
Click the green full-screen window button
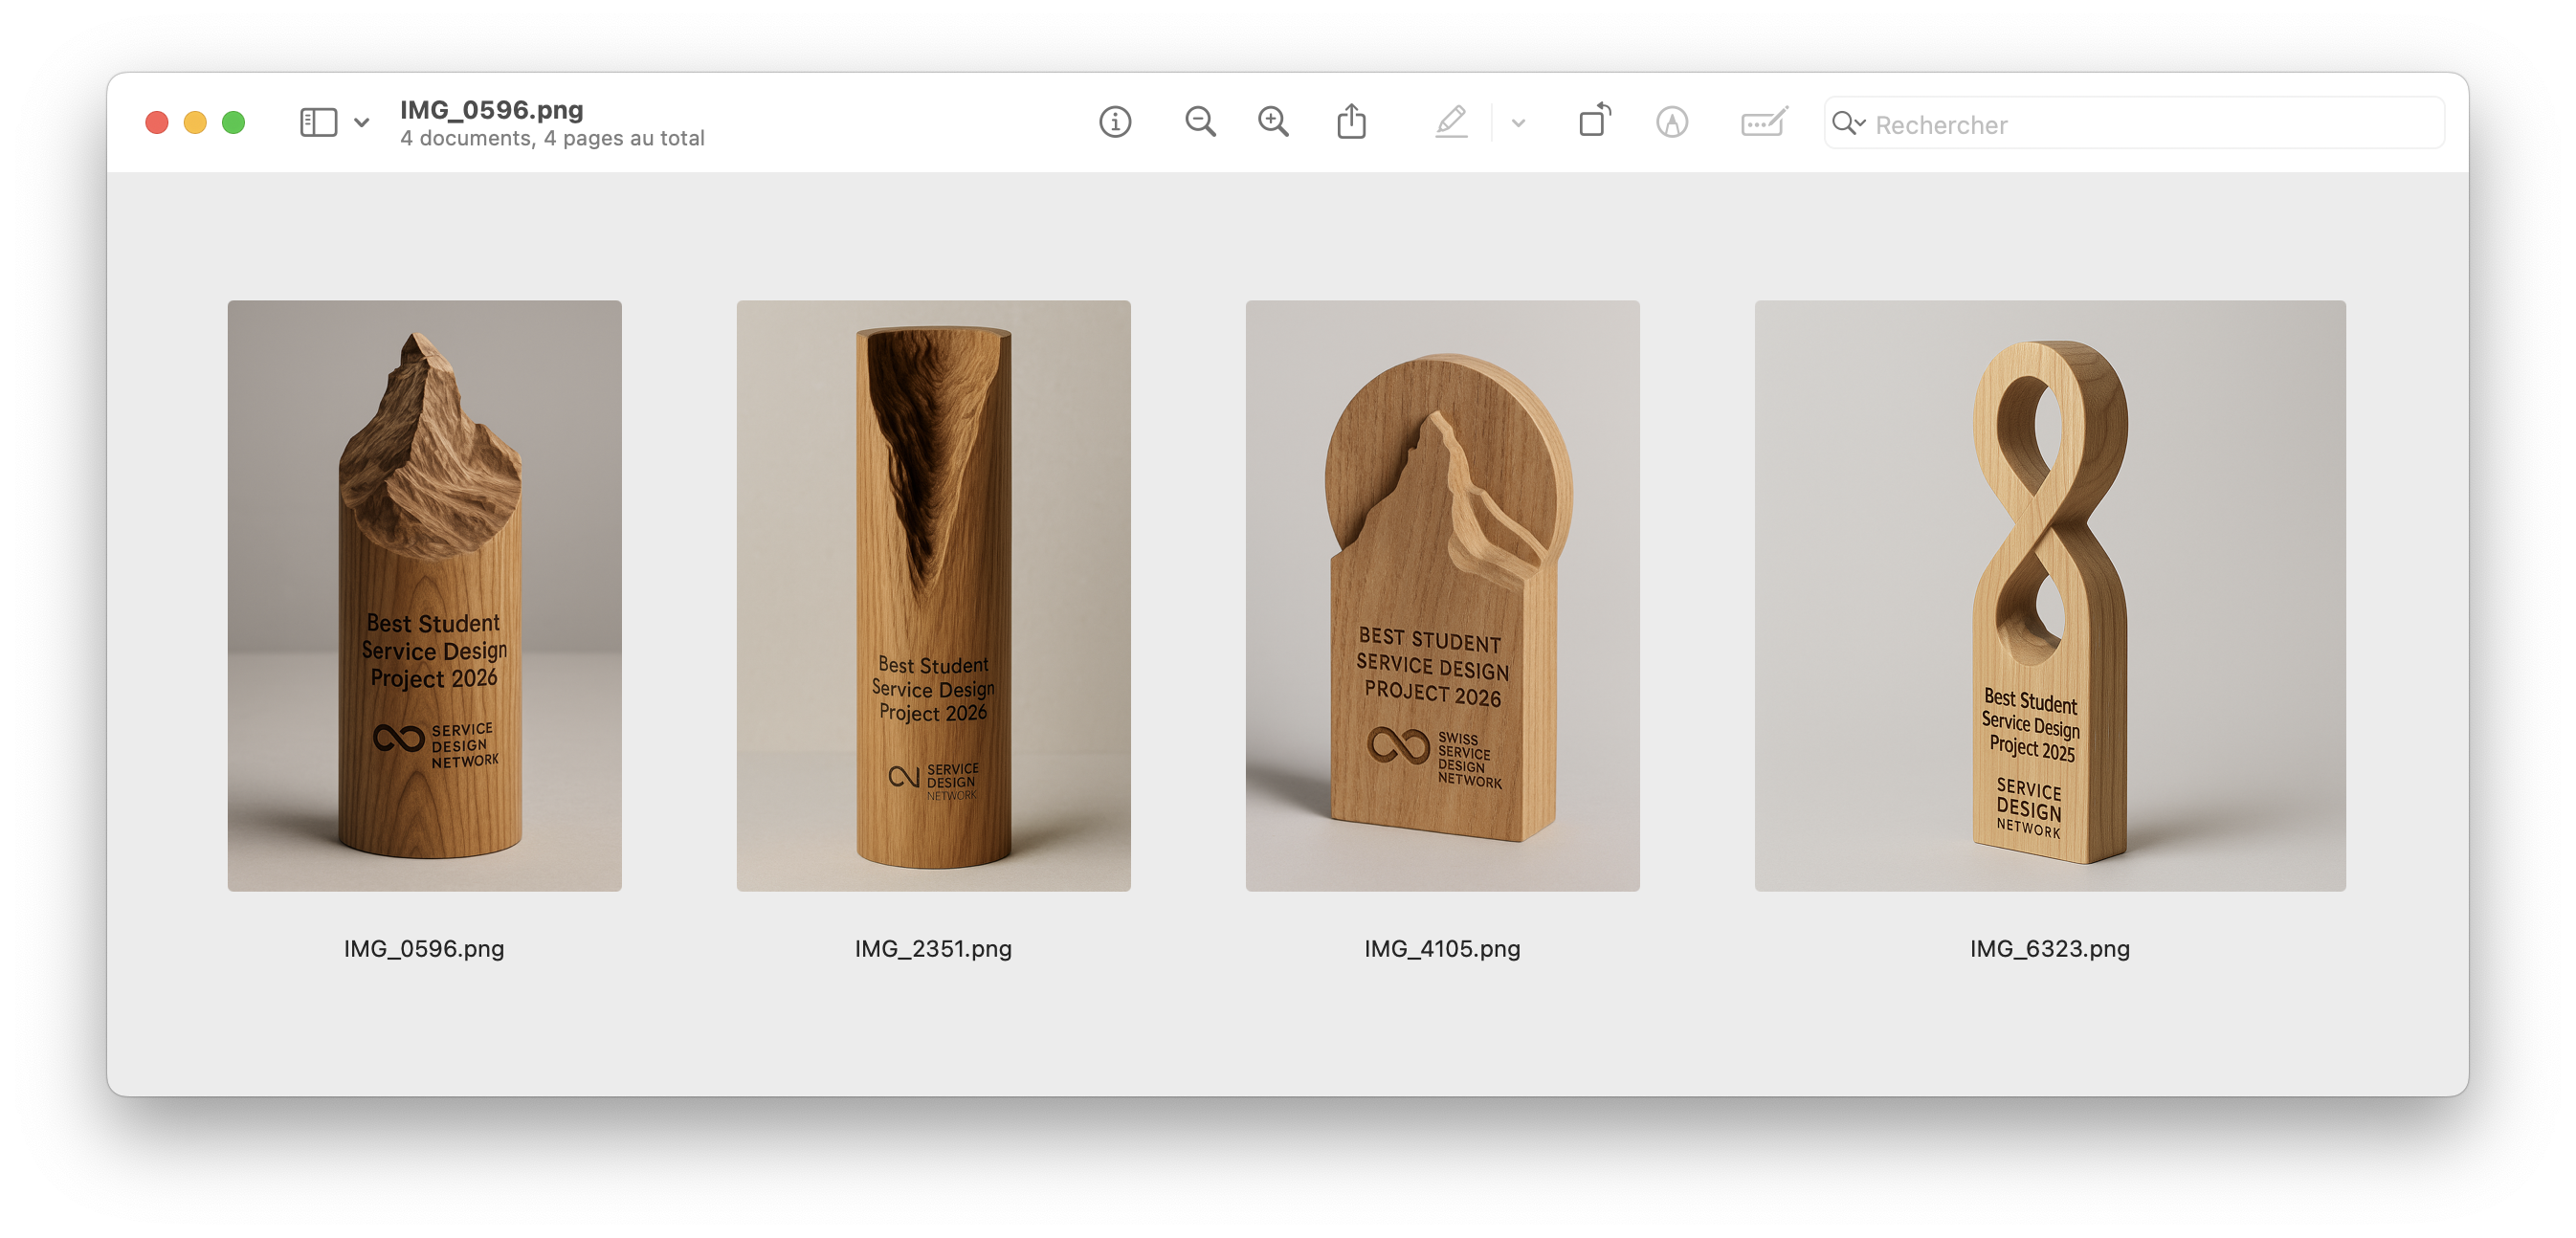(233, 122)
